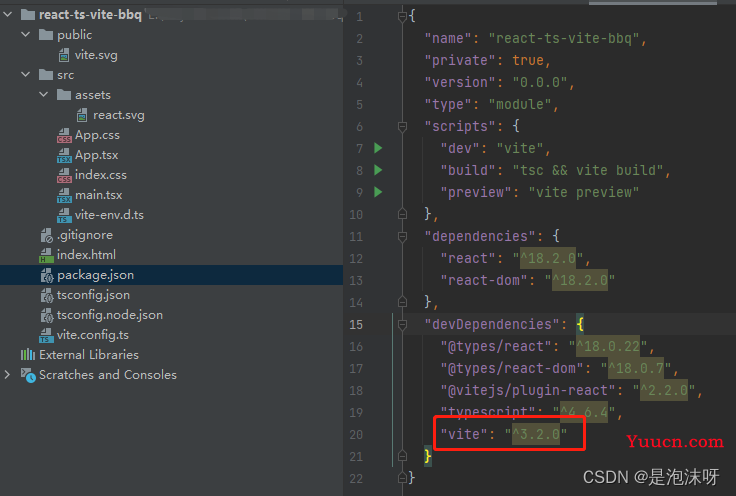Run the dev script gutter arrow

(x=378, y=148)
